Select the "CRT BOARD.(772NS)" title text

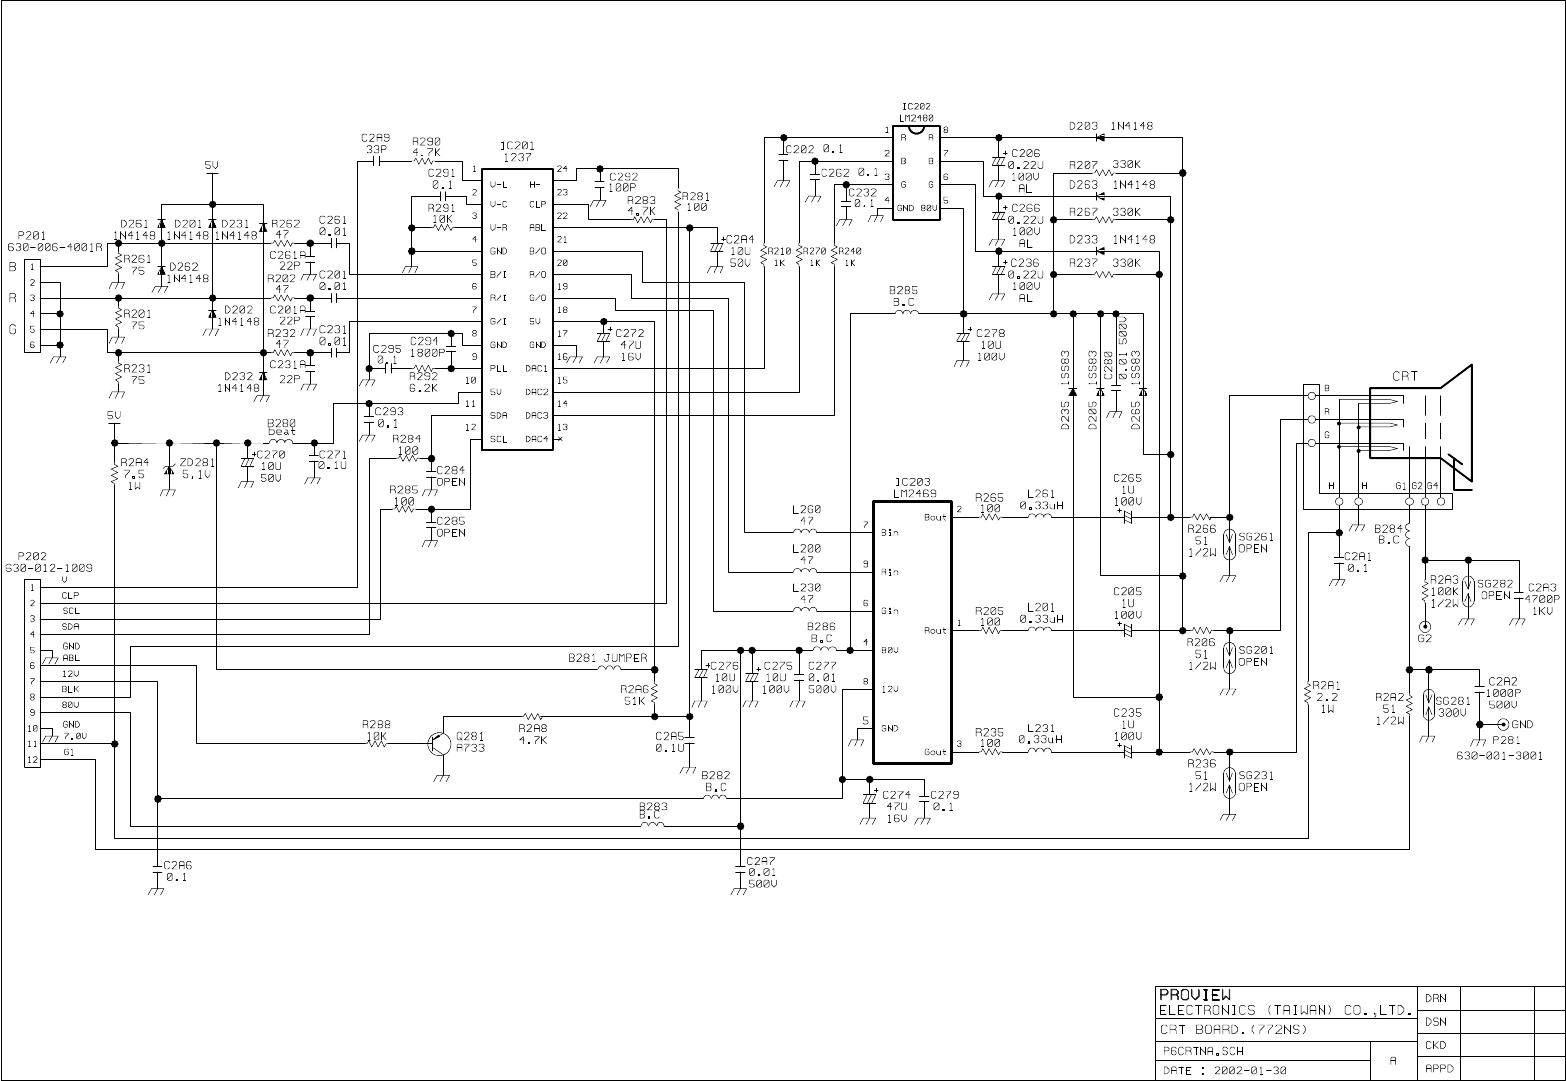point(1233,1030)
